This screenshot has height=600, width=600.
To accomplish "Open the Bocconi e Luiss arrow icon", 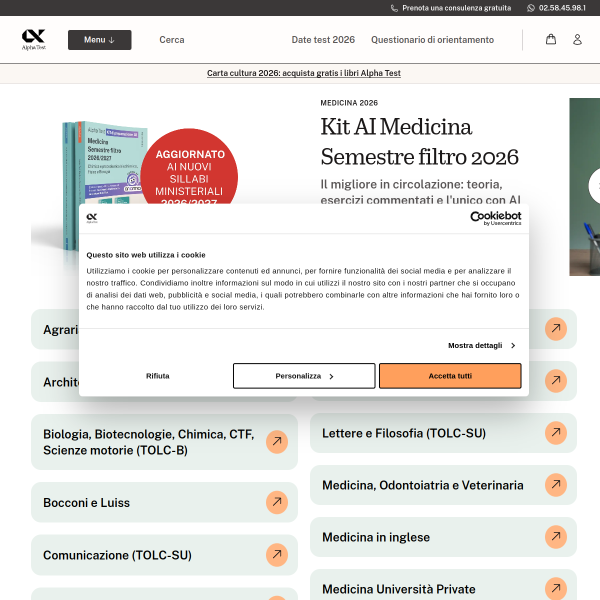I will tap(277, 502).
